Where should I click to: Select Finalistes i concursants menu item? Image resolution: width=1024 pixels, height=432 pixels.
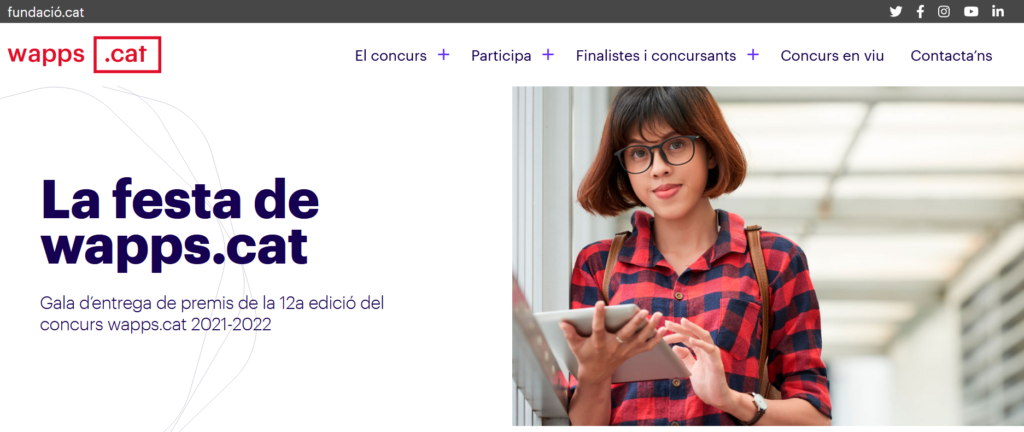[656, 56]
